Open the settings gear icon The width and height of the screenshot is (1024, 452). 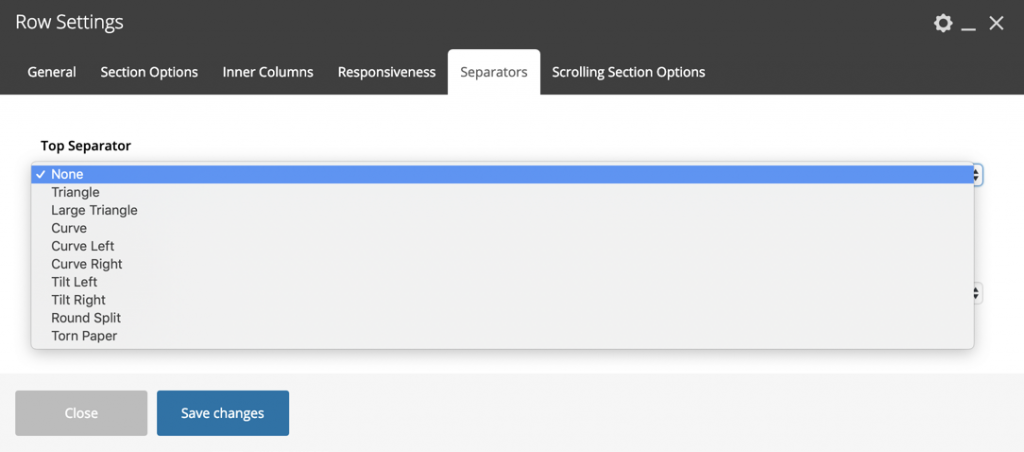point(942,23)
